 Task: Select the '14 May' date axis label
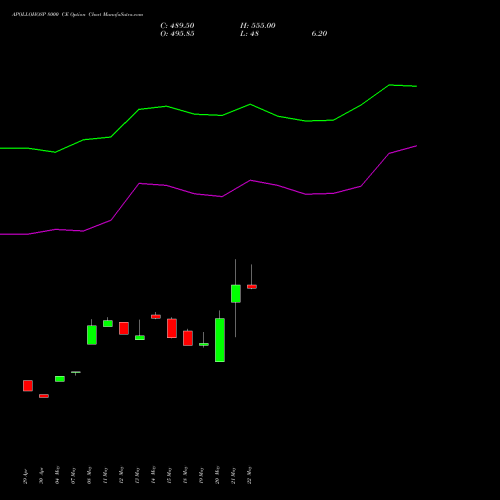[154, 475]
